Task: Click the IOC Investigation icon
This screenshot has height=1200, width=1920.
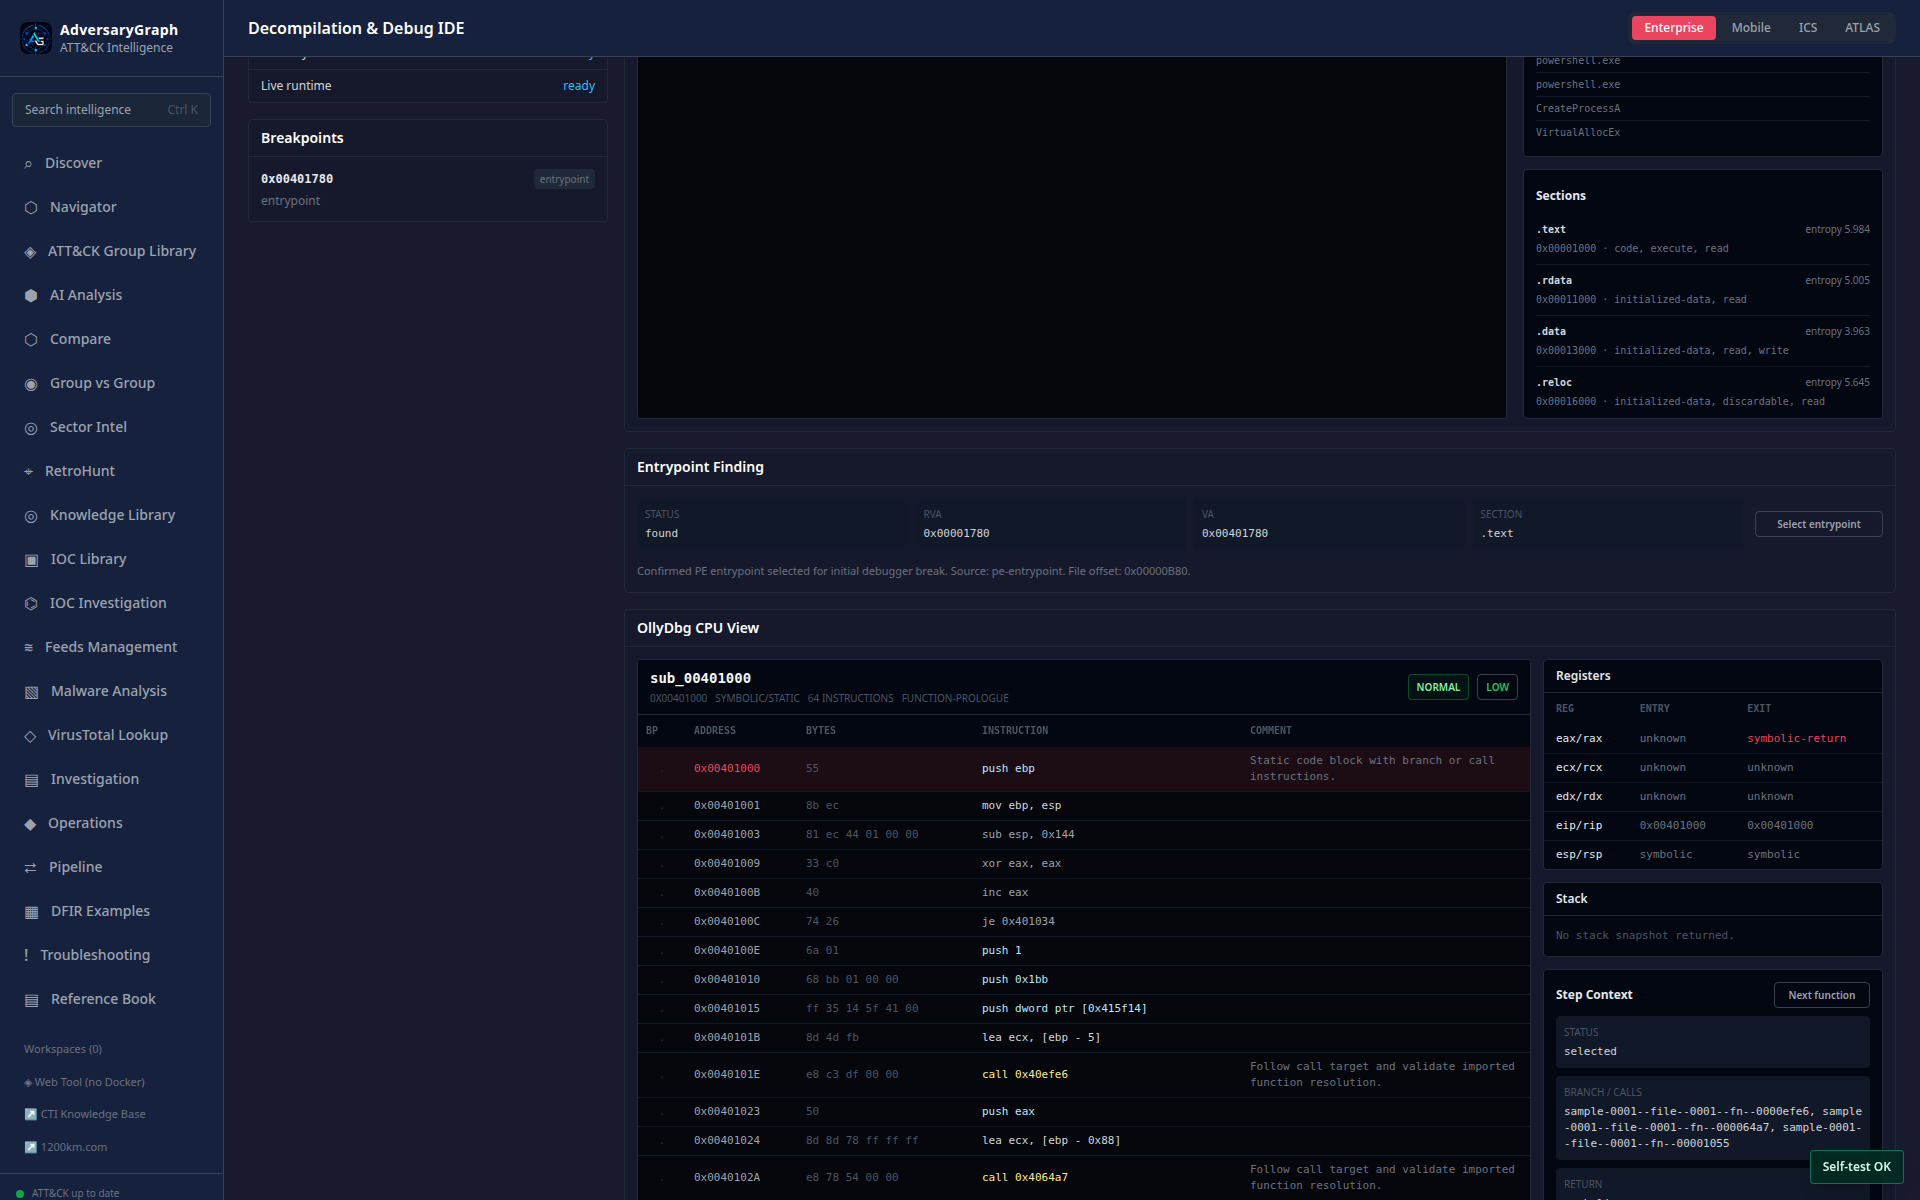Action: click(x=31, y=604)
